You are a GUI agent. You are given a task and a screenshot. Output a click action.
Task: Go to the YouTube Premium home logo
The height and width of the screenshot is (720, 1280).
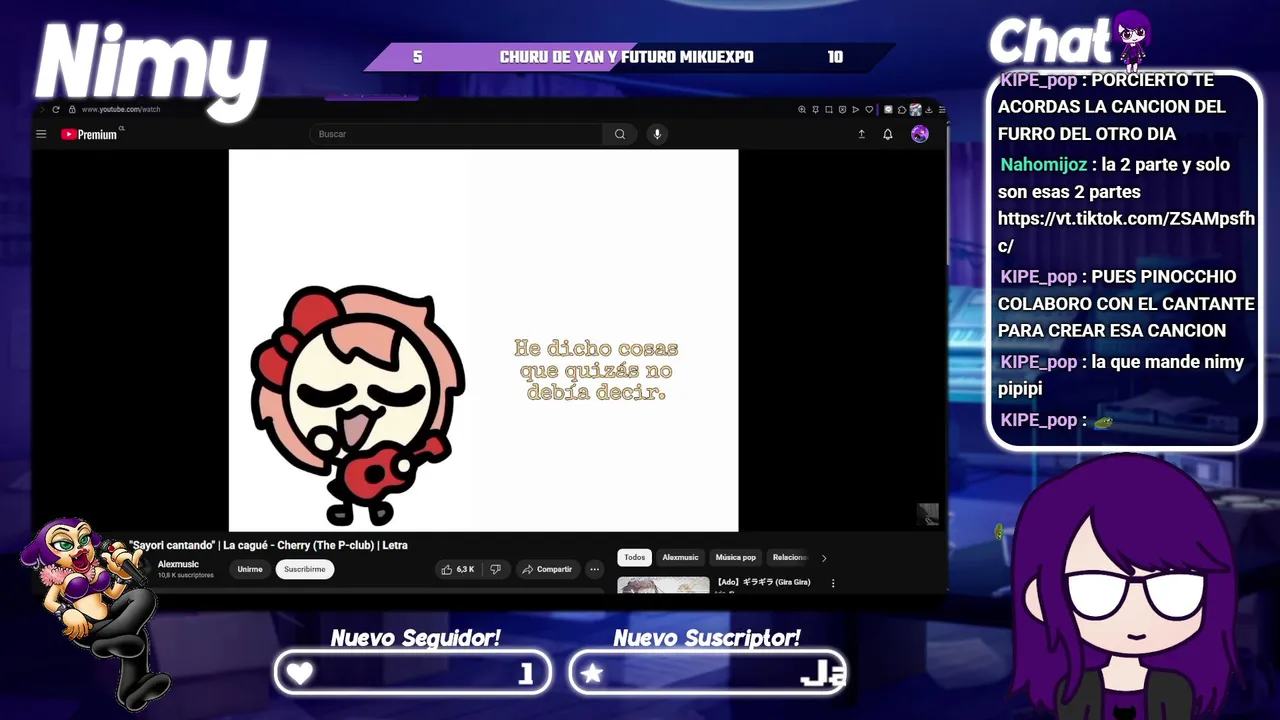tap(90, 134)
